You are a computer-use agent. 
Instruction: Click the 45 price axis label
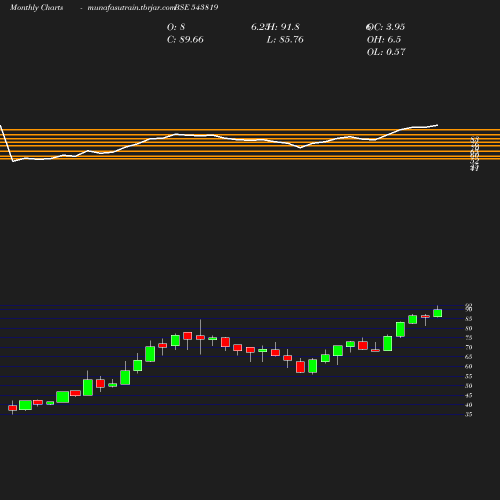tap(469, 395)
